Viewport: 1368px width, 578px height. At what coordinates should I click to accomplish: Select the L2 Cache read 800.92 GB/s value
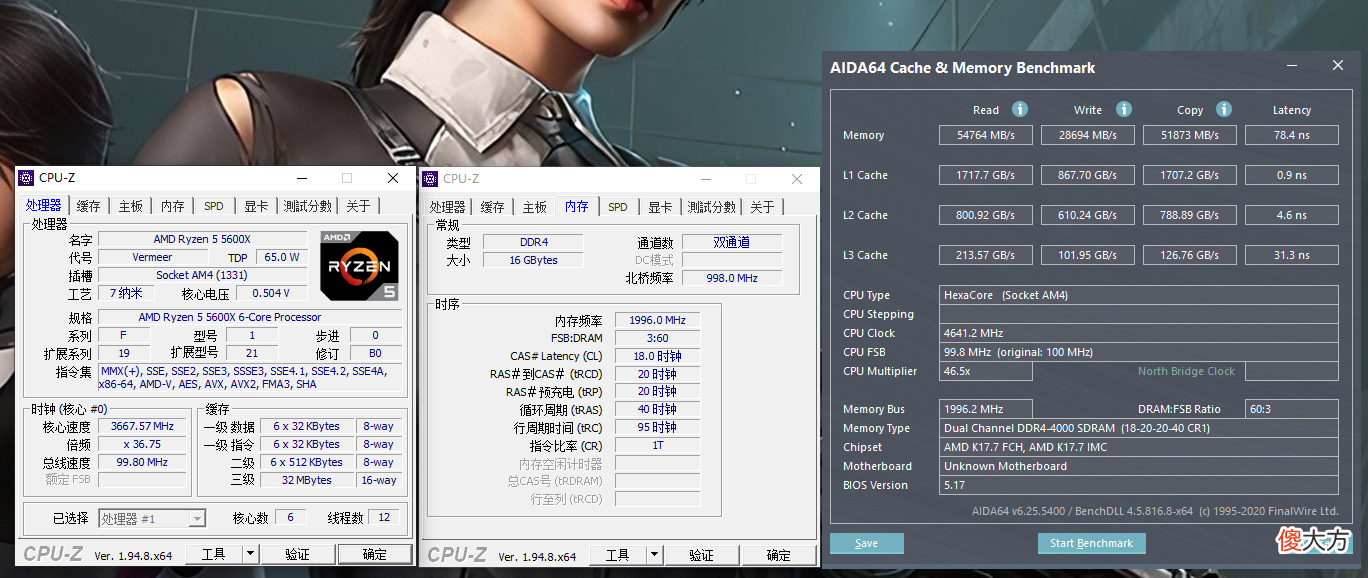coord(986,215)
